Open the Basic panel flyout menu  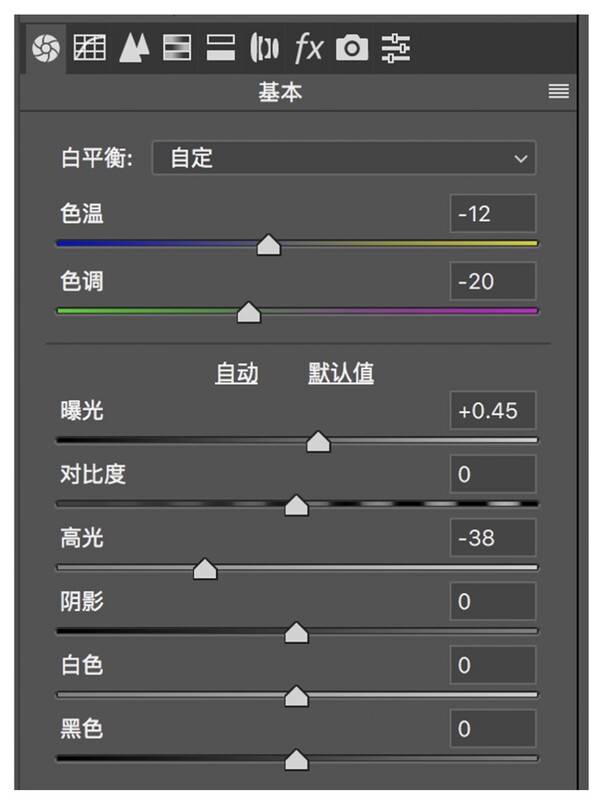click(x=558, y=93)
